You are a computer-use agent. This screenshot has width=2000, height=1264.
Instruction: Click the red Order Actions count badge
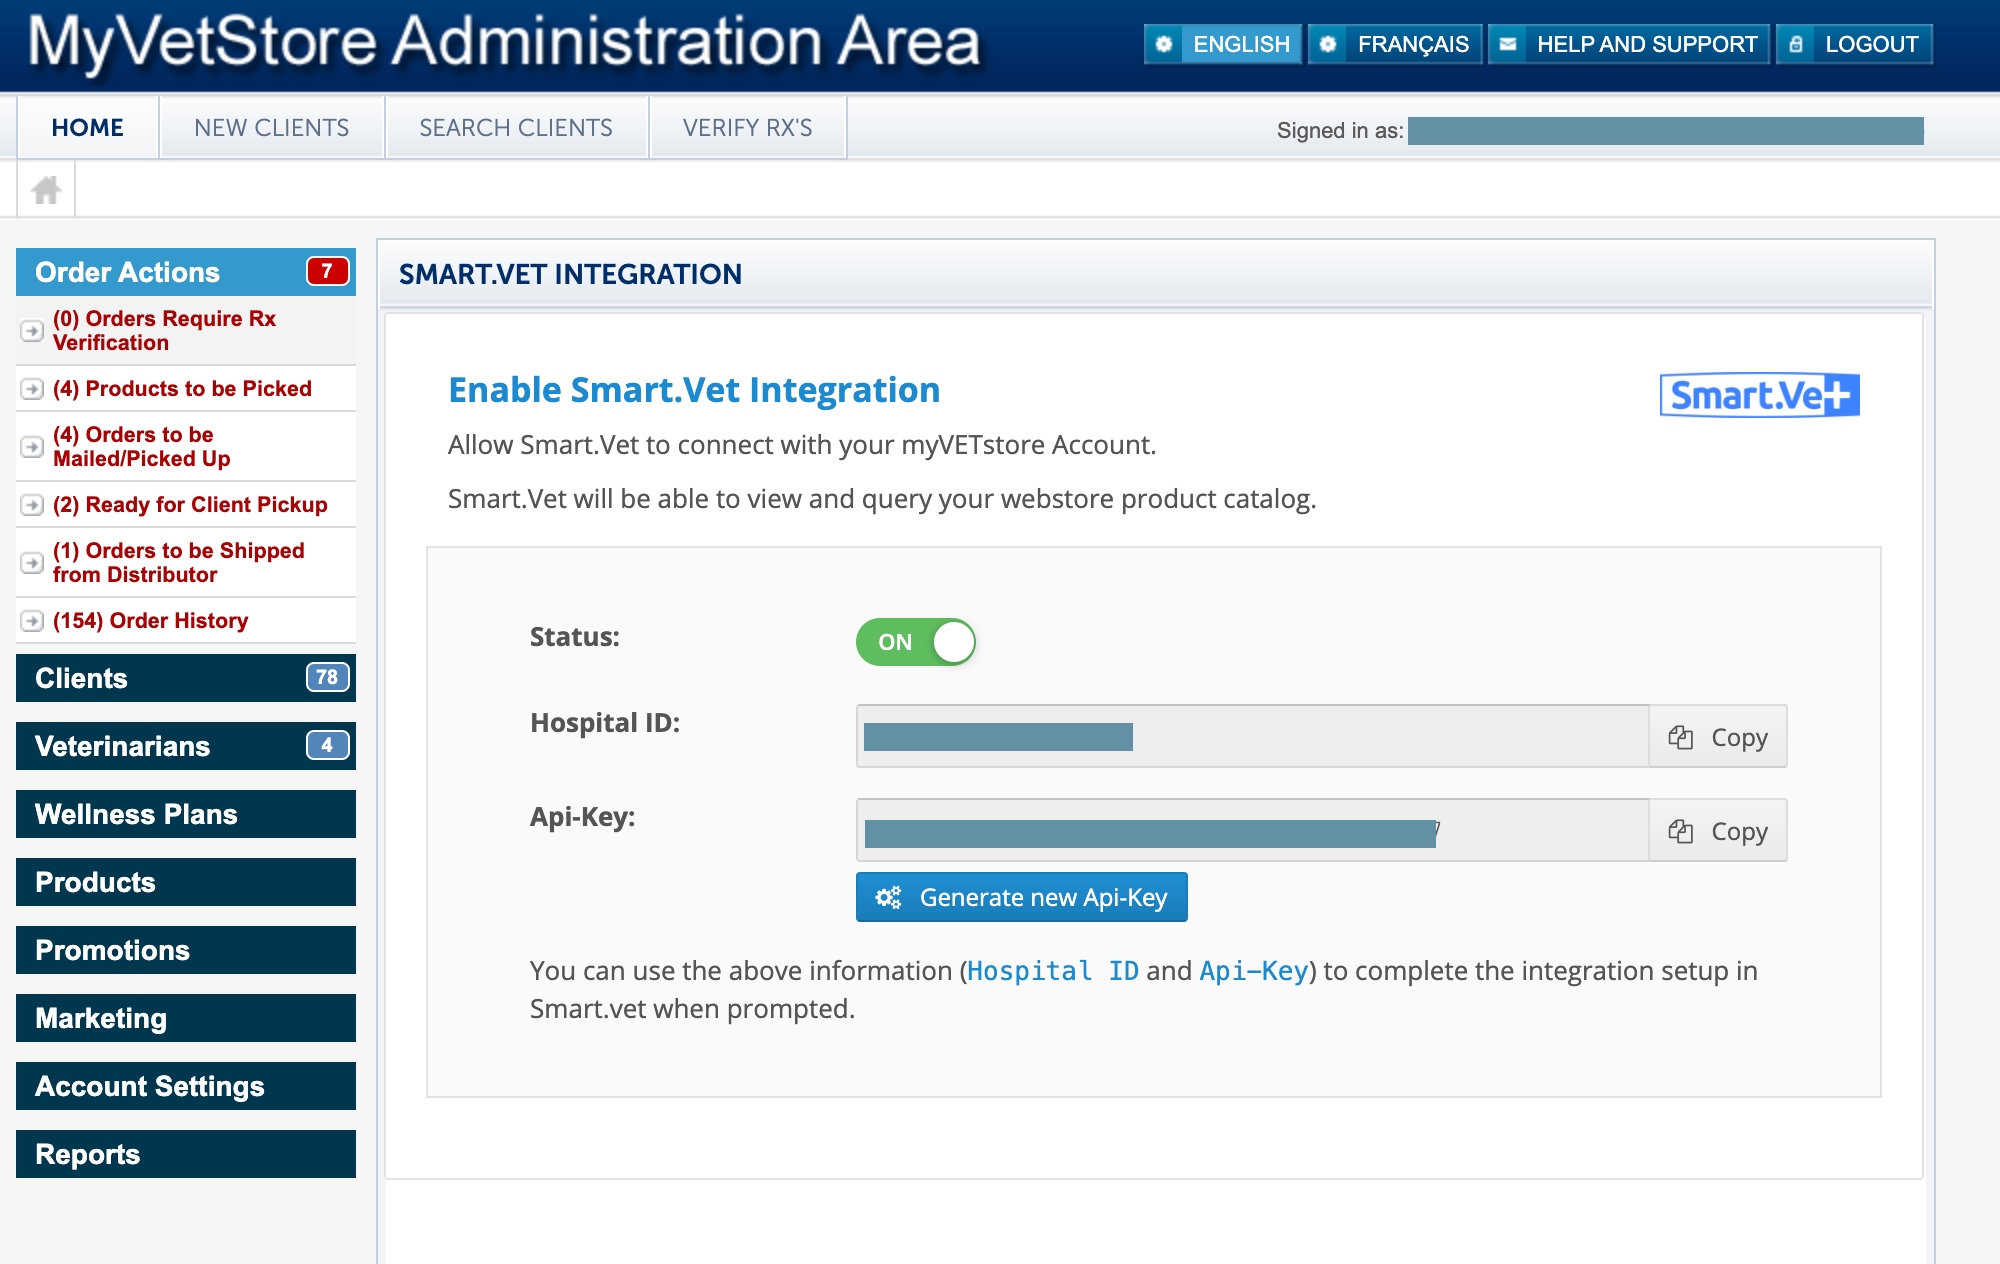pos(327,271)
